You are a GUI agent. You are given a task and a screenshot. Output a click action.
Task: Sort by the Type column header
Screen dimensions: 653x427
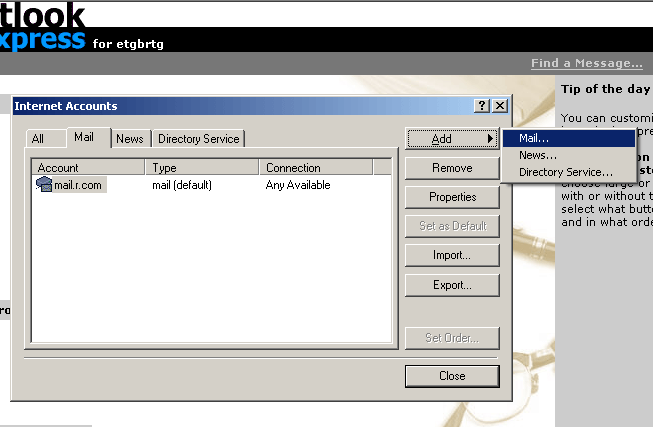(202, 167)
